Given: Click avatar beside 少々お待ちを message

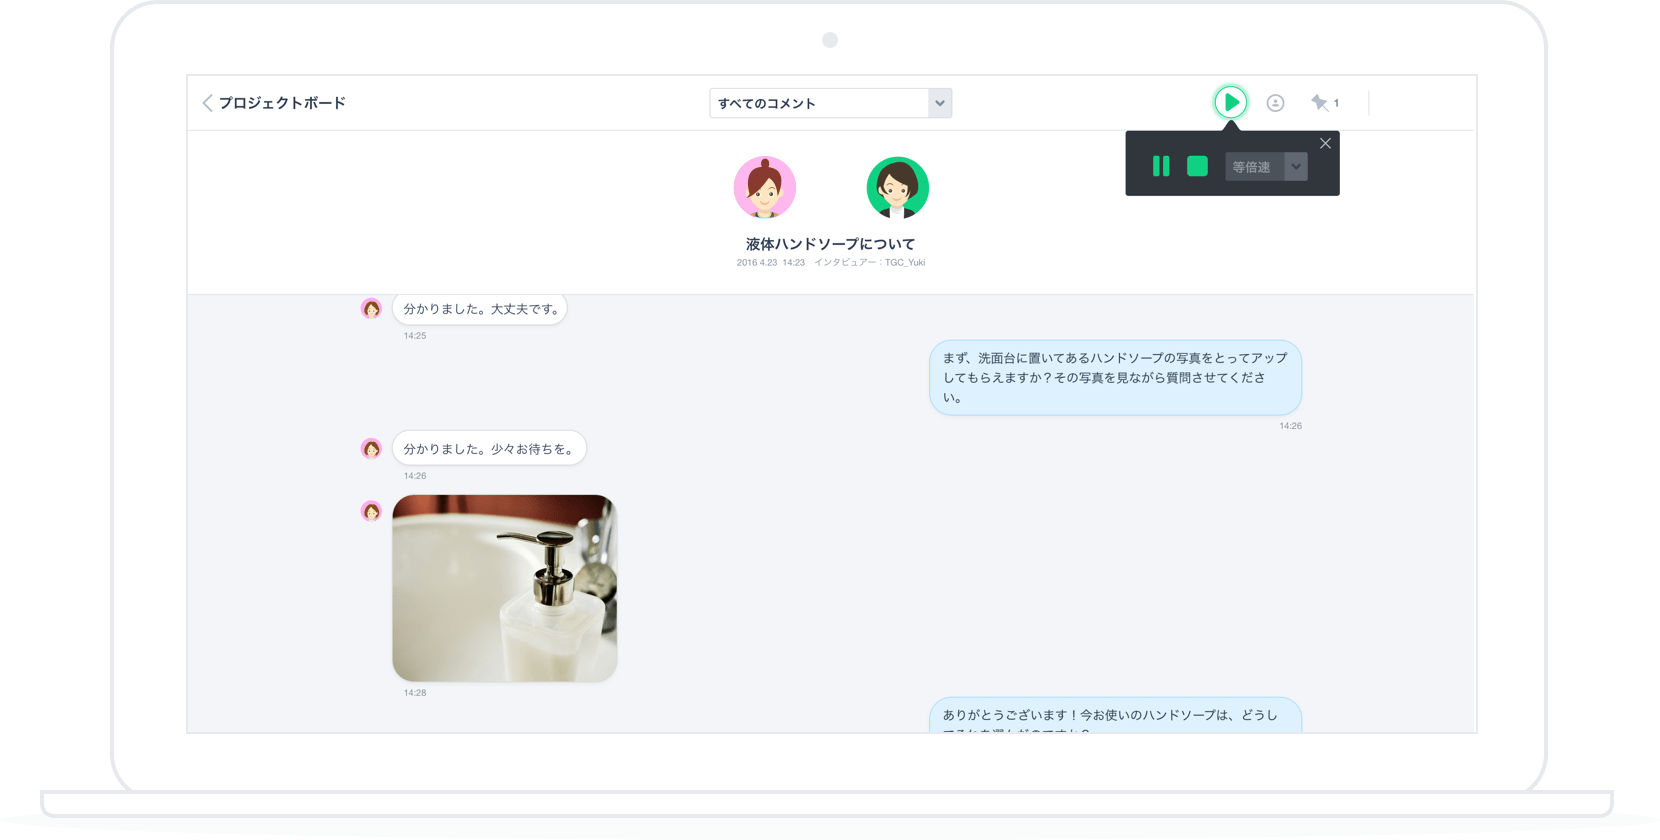Looking at the screenshot, I should 371,449.
